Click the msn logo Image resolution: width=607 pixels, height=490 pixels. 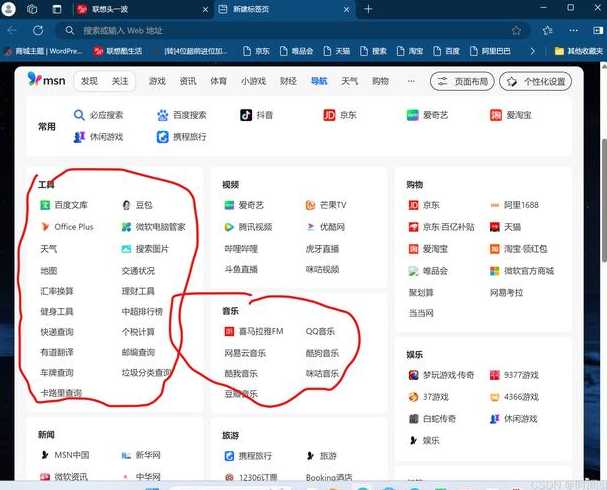46,79
